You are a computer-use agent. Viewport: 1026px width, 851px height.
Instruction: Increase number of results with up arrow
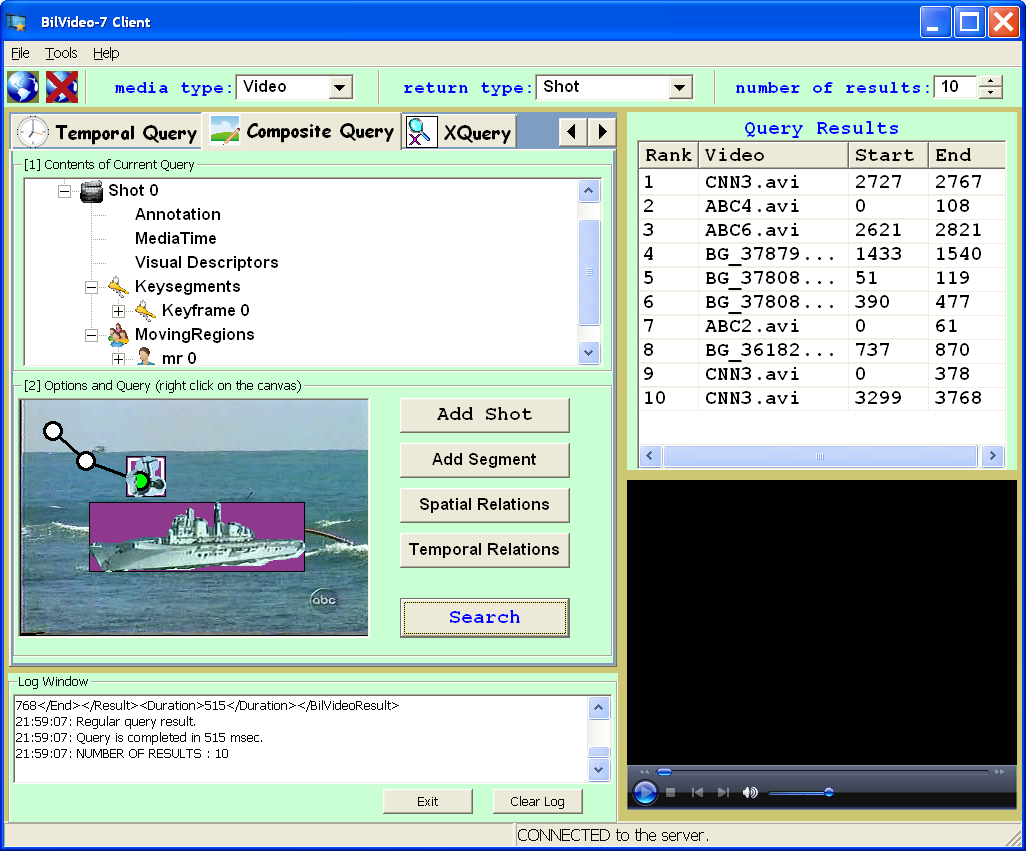(x=990, y=82)
